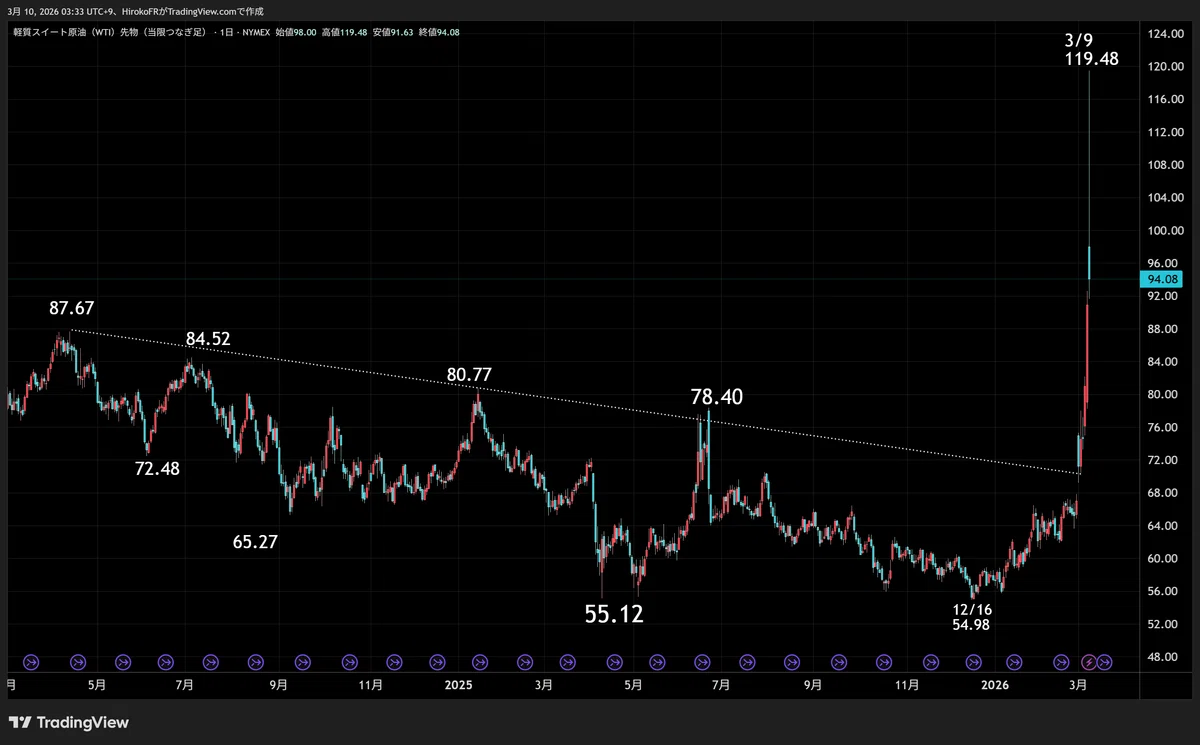Click 124.00 on the price axis
Screen dimensions: 1200x745
[x=1164, y=34]
